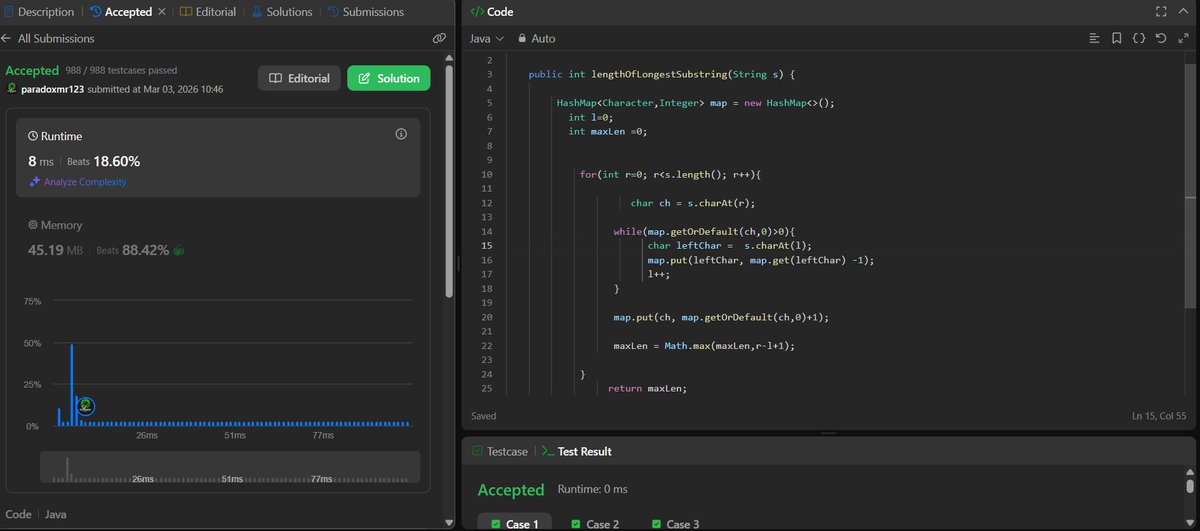This screenshot has height=531, width=1200.
Task: Click the code brackets icon in the Code header
Action: pyautogui.click(x=475, y=12)
